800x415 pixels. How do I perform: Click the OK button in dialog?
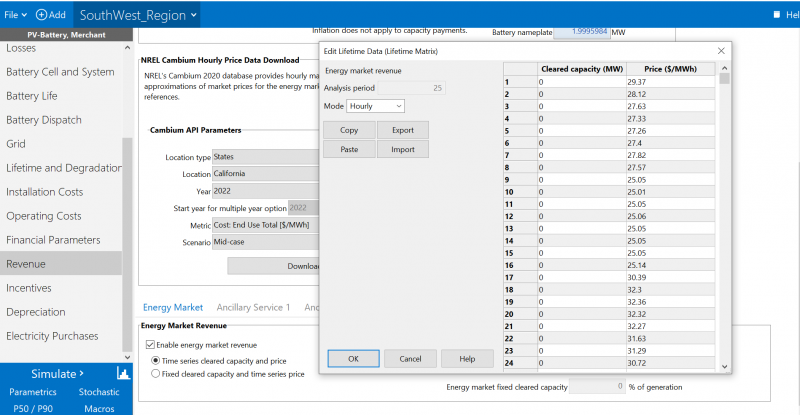click(353, 358)
